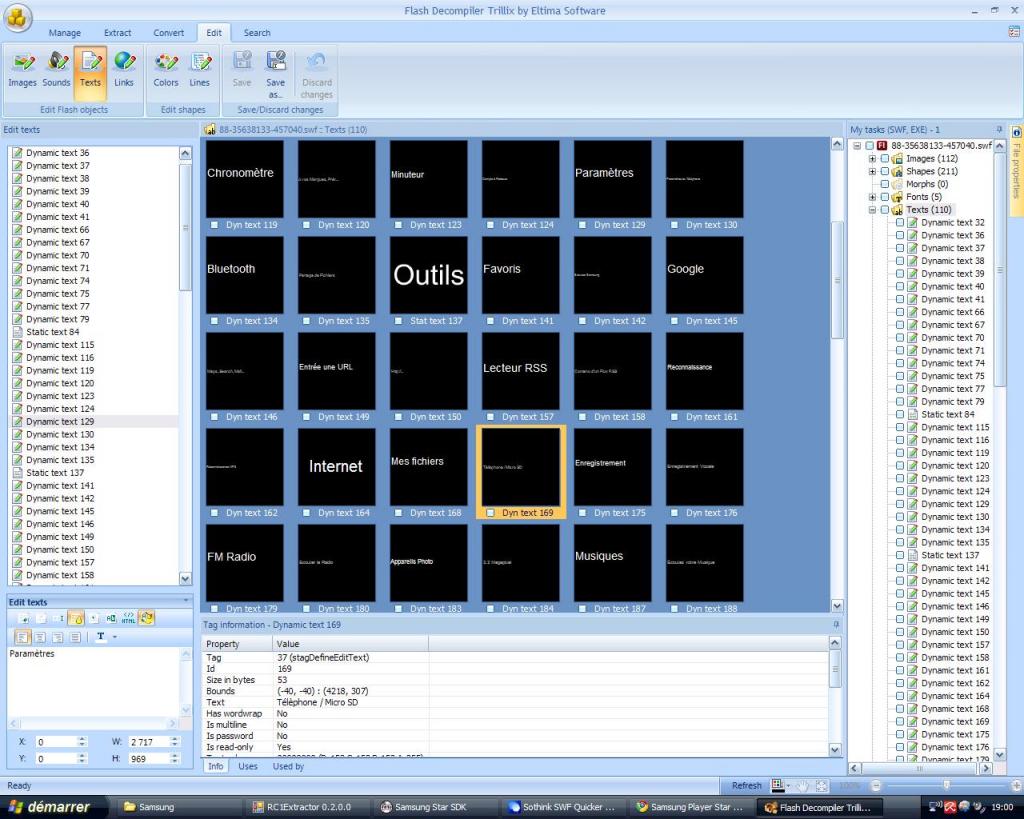Open the background color dropdown arrow in status bar
The width and height of the screenshot is (1024, 819).
point(788,785)
